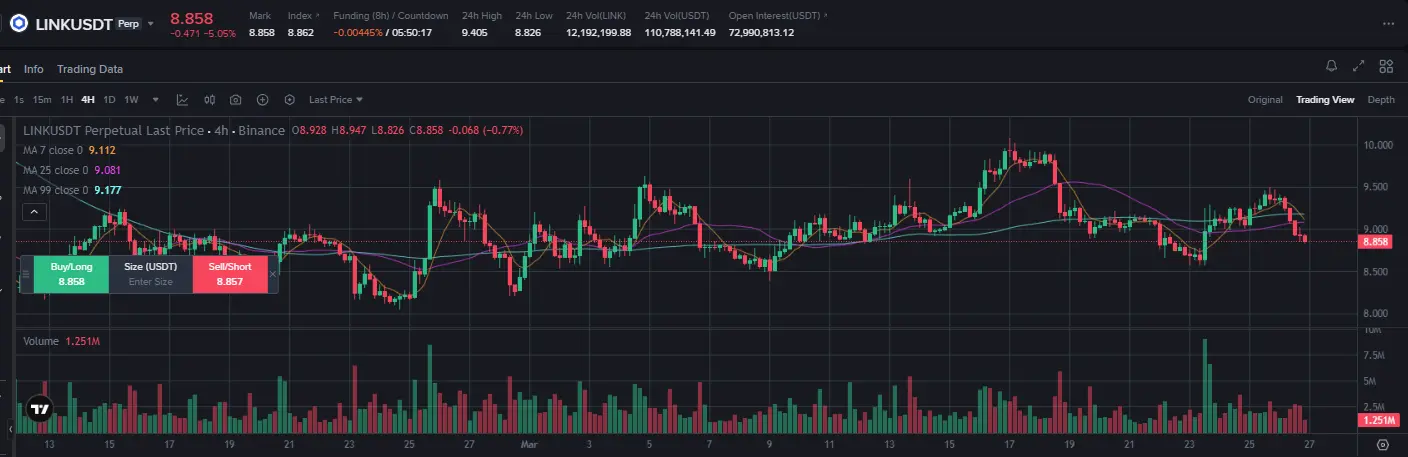Click the 10.000 price axis label
This screenshot has height=457, width=1408.
point(1378,145)
